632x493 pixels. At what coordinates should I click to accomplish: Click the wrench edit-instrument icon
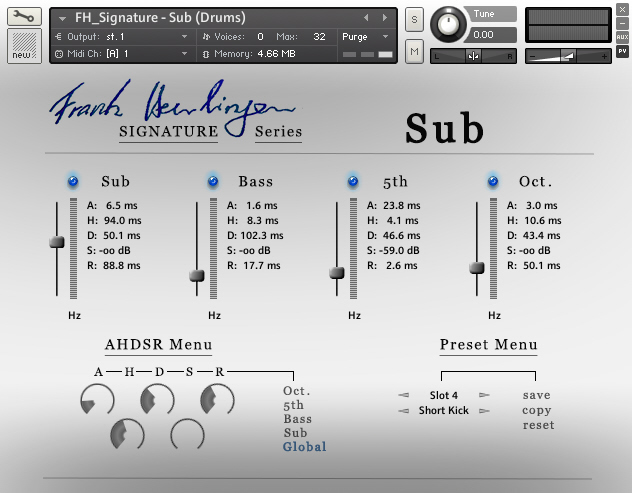(22, 17)
